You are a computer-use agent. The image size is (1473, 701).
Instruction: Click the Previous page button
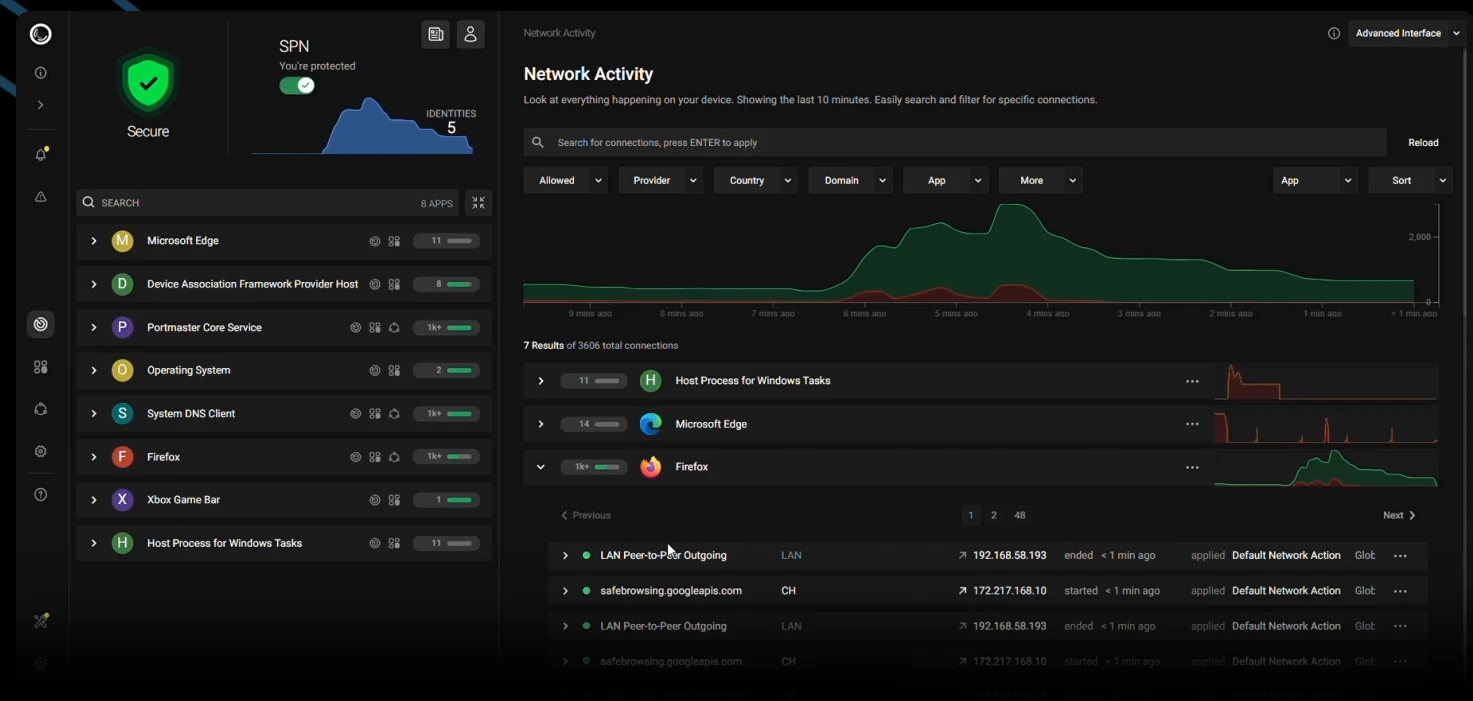tap(586, 515)
